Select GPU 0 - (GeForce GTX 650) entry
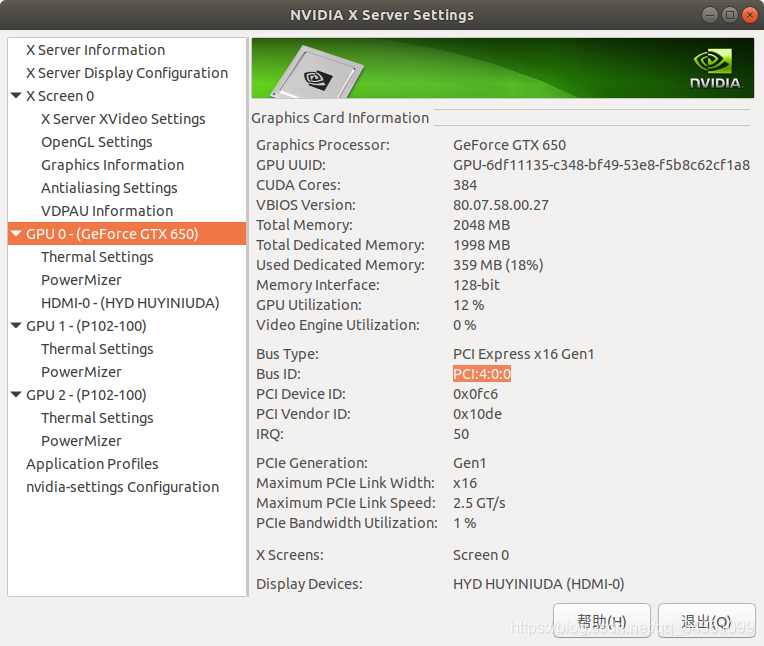 tap(127, 234)
